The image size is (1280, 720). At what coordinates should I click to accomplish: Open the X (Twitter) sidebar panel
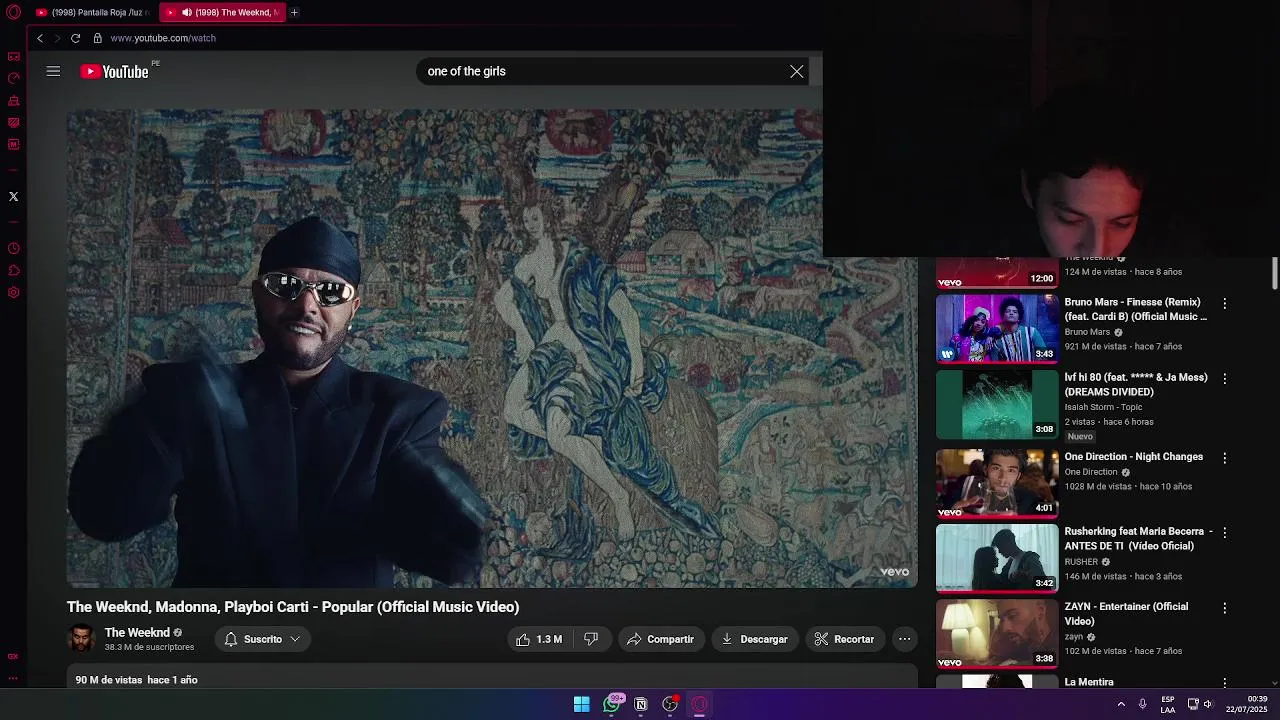click(14, 196)
